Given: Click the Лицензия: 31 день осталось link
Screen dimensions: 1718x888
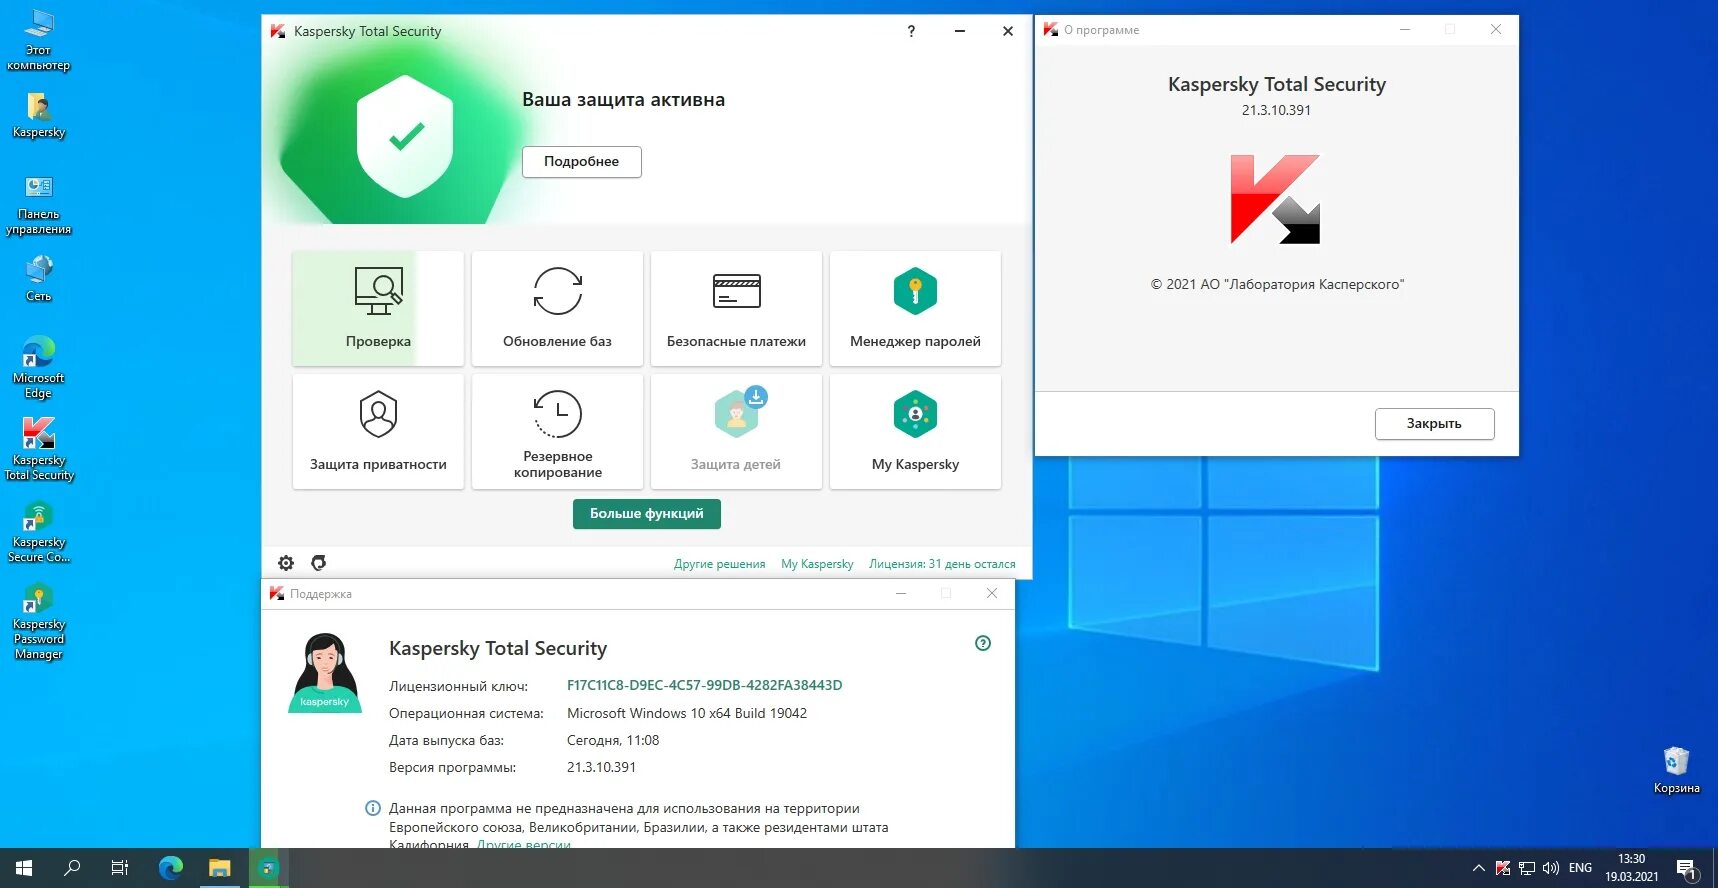Looking at the screenshot, I should tap(942, 564).
